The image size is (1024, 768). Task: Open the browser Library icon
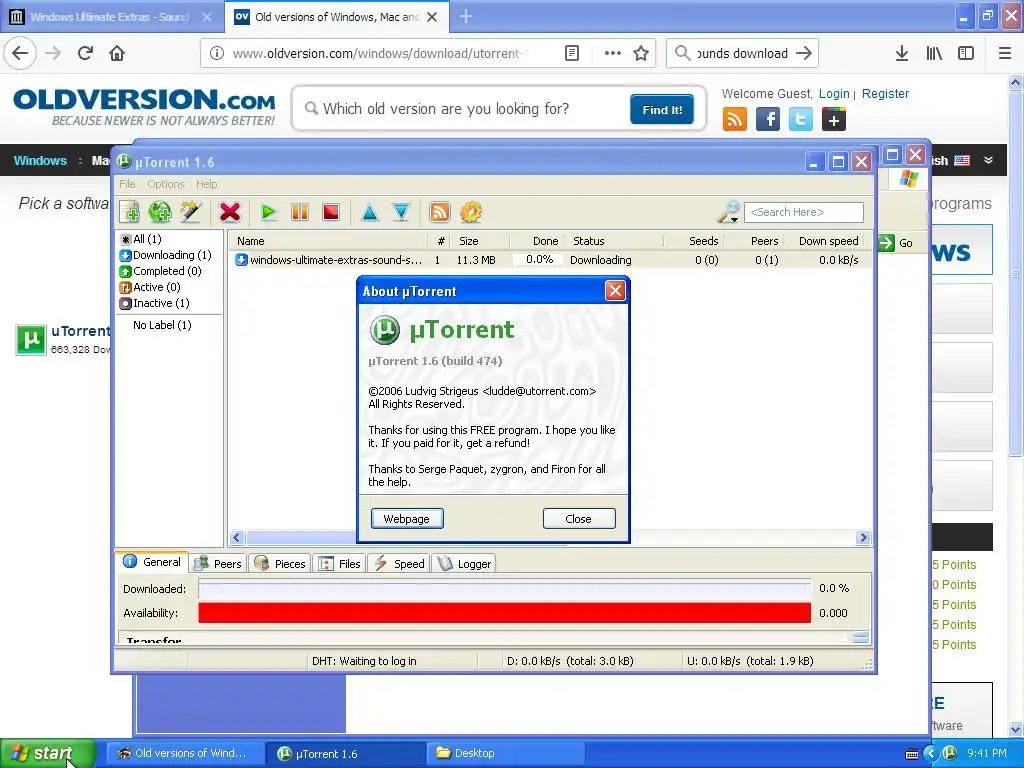point(934,53)
